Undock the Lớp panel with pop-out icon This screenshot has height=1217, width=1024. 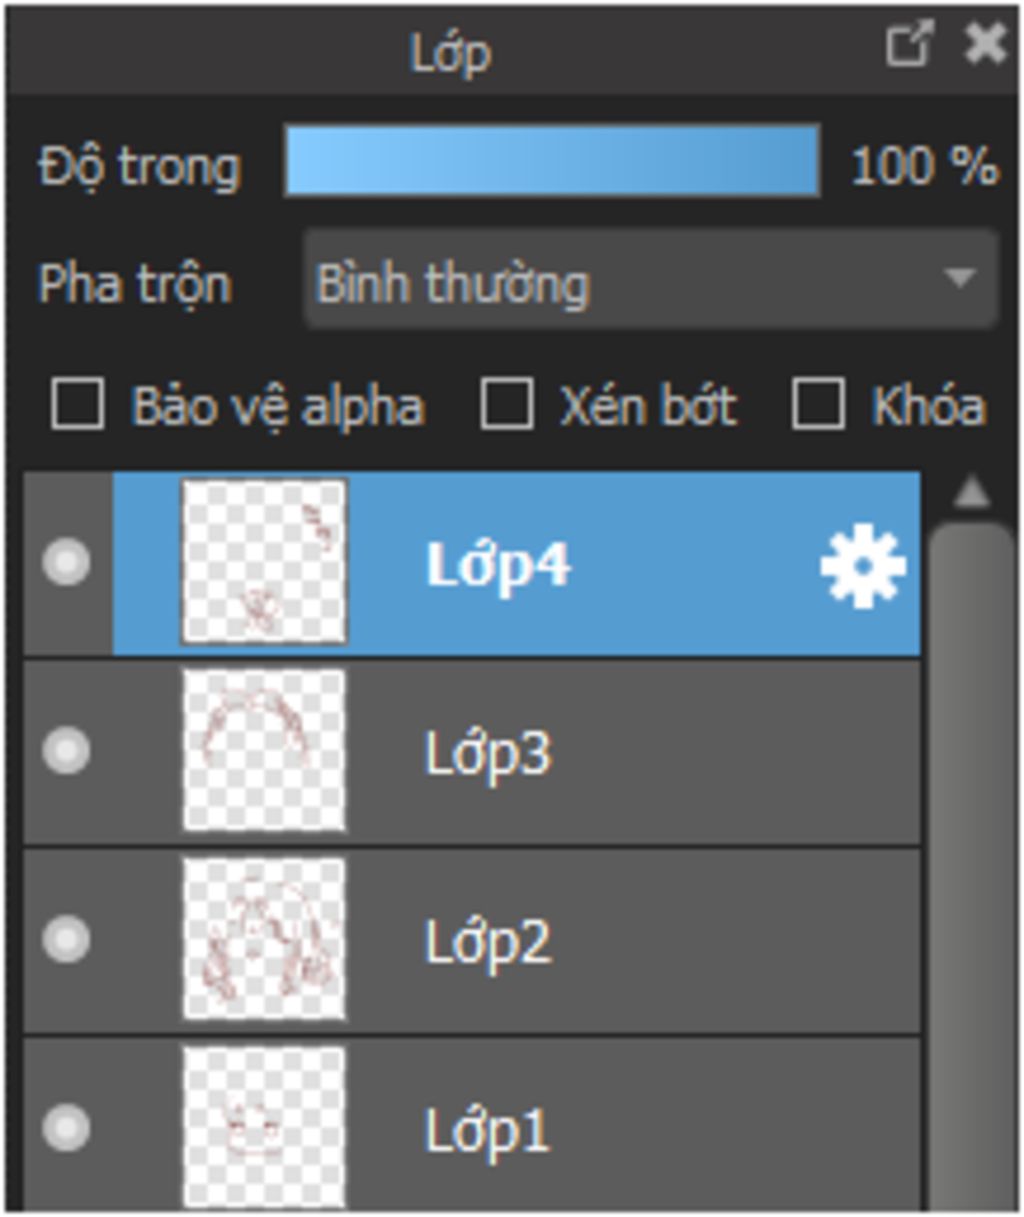tap(909, 45)
